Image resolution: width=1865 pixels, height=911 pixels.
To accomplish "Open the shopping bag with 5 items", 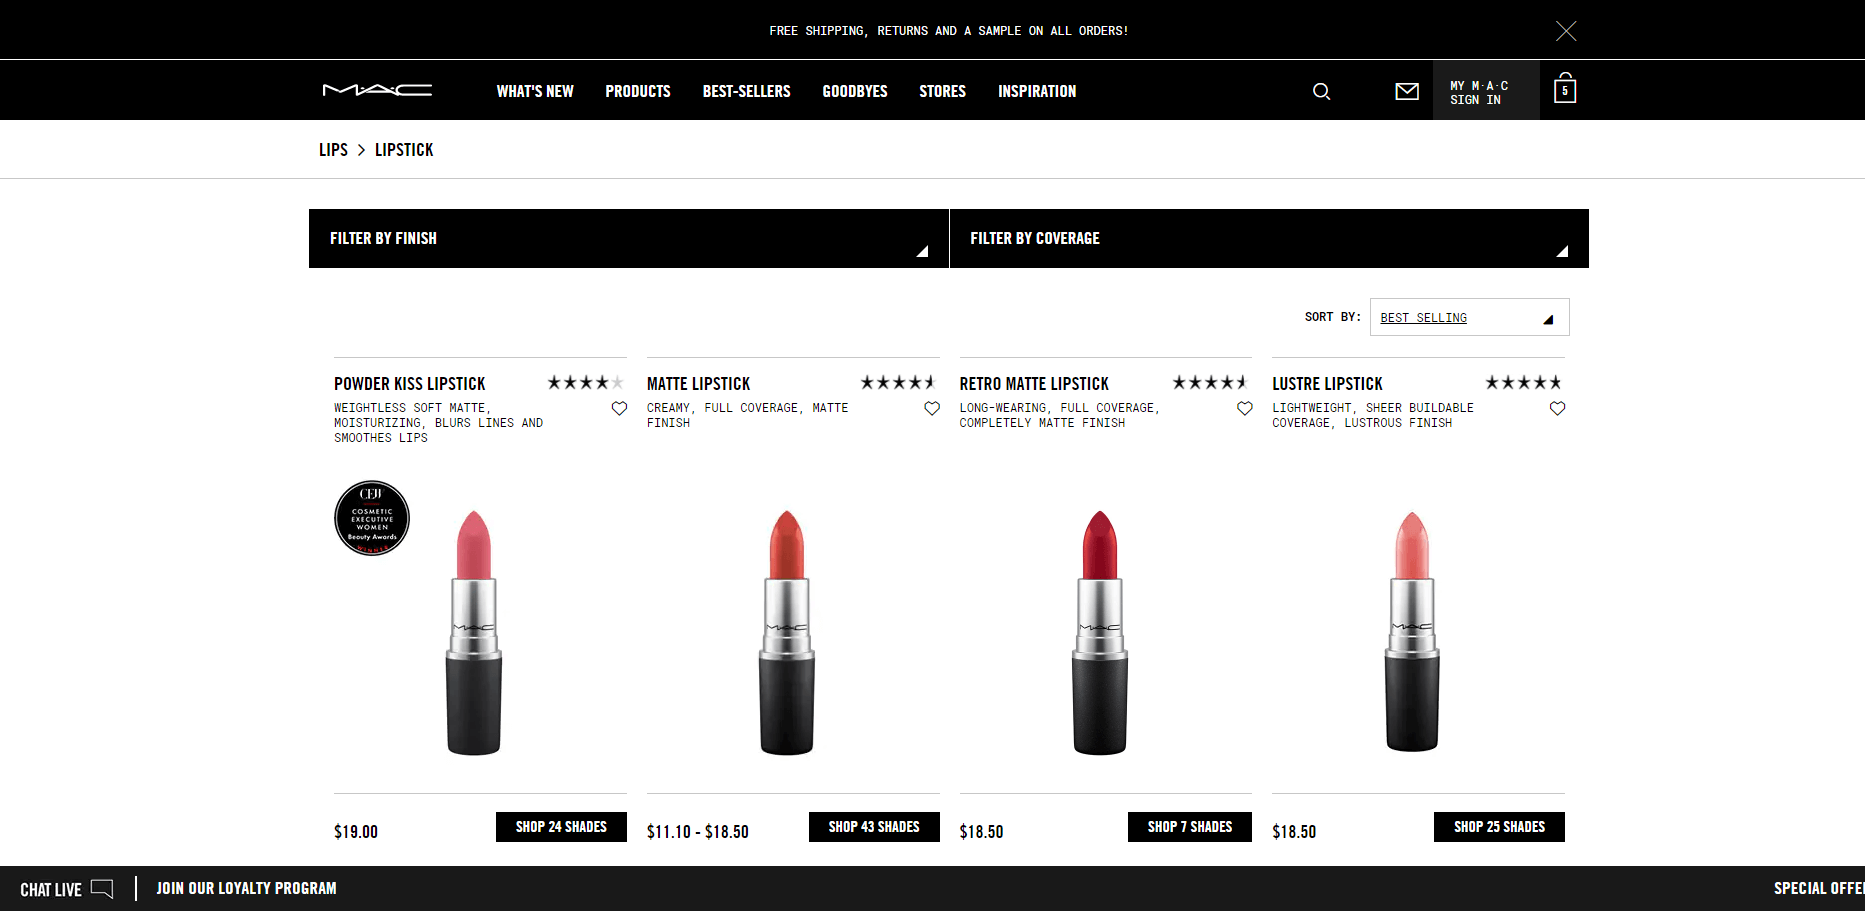I will (x=1565, y=89).
